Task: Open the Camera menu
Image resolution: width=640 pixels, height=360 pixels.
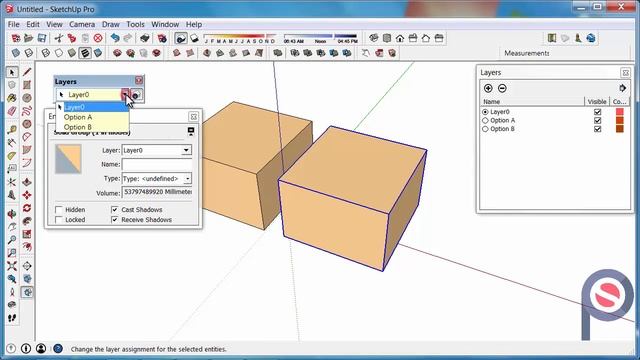Action: pos(82,24)
